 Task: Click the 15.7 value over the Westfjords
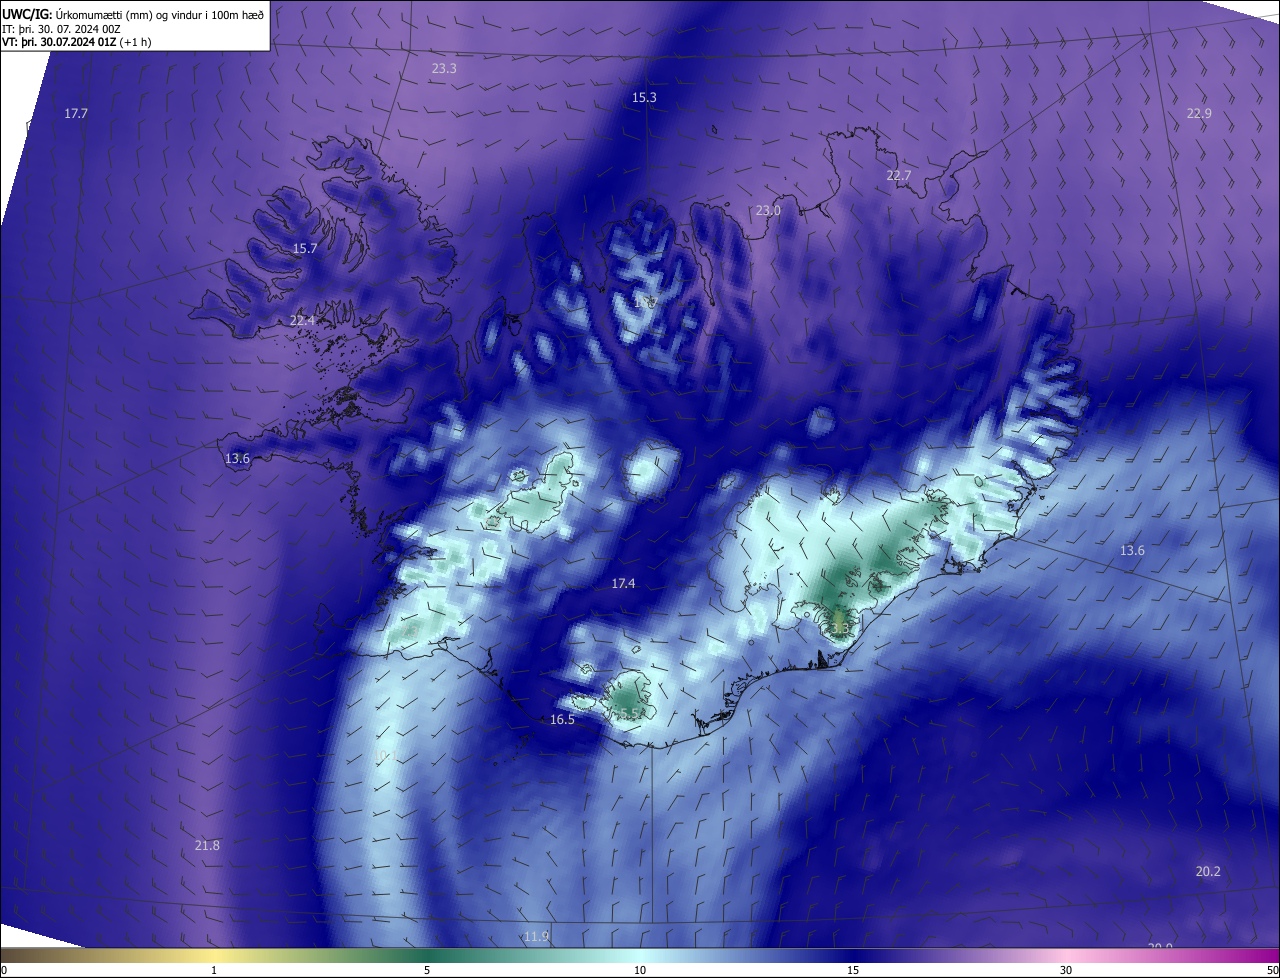click(304, 249)
